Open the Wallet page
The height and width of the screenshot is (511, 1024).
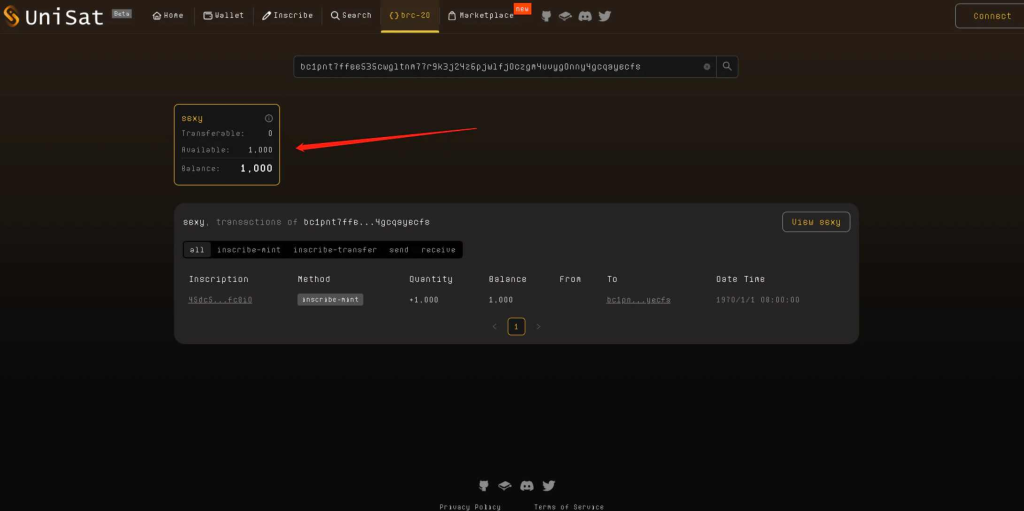click(223, 15)
